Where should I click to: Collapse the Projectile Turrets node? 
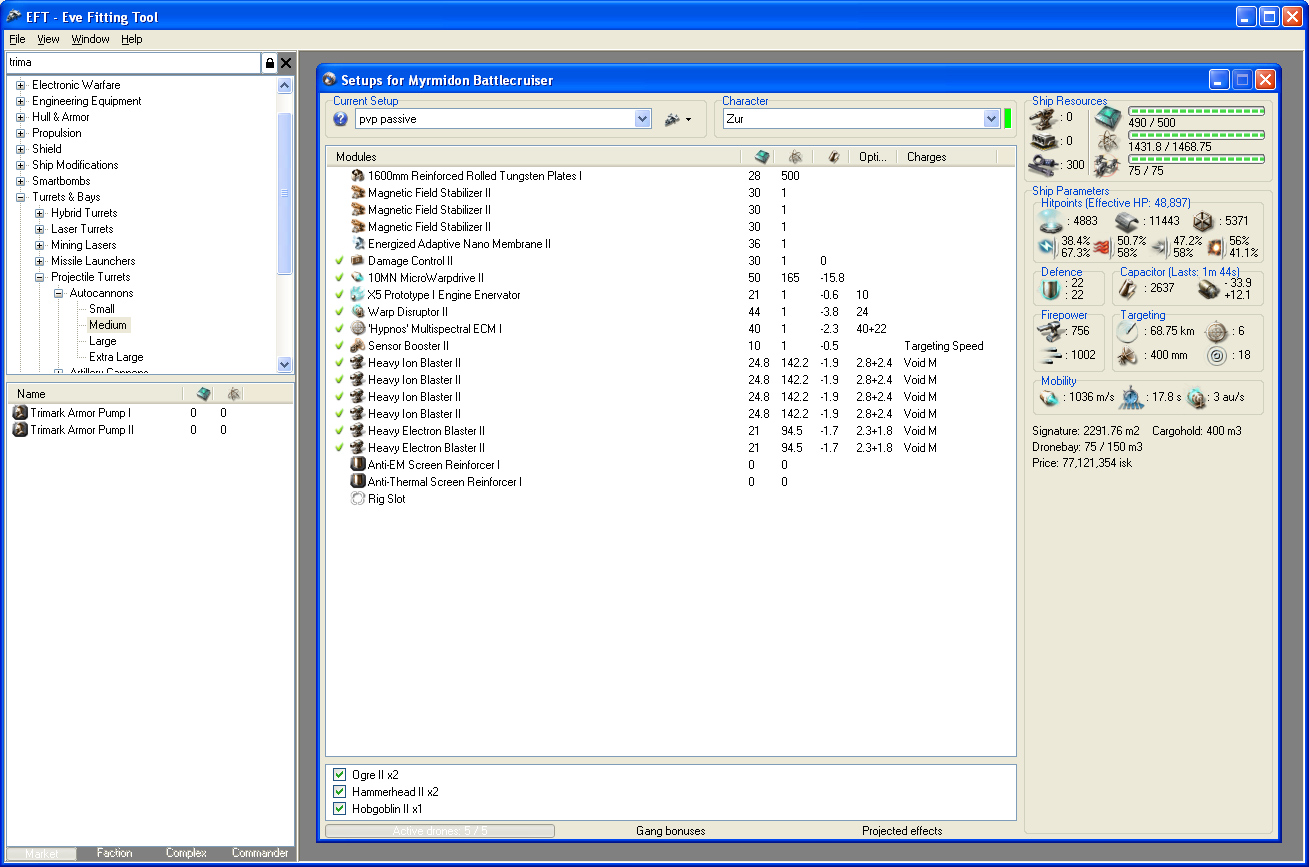click(x=39, y=277)
